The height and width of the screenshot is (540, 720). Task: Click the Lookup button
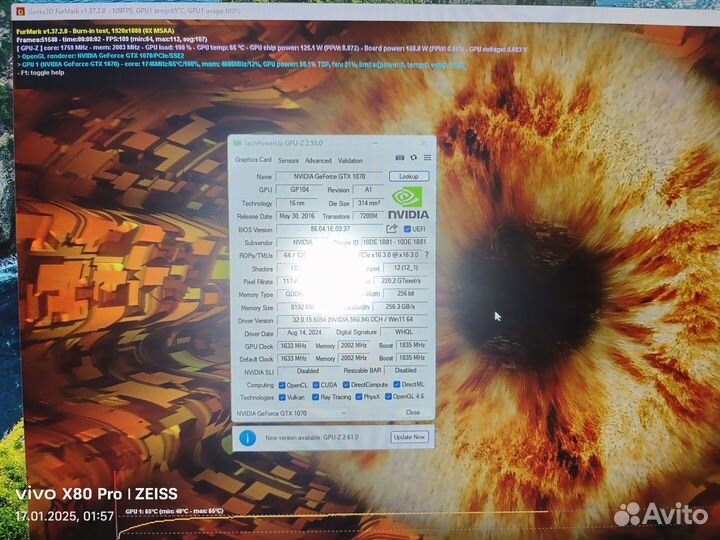pyautogui.click(x=409, y=176)
